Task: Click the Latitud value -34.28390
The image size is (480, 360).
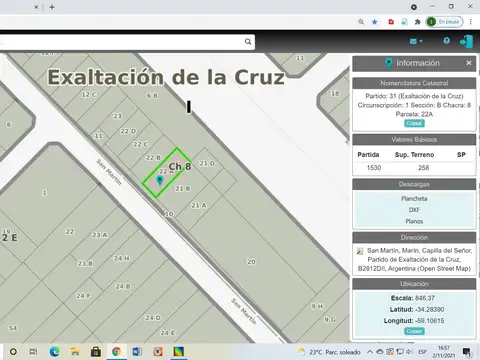Action: point(430,309)
